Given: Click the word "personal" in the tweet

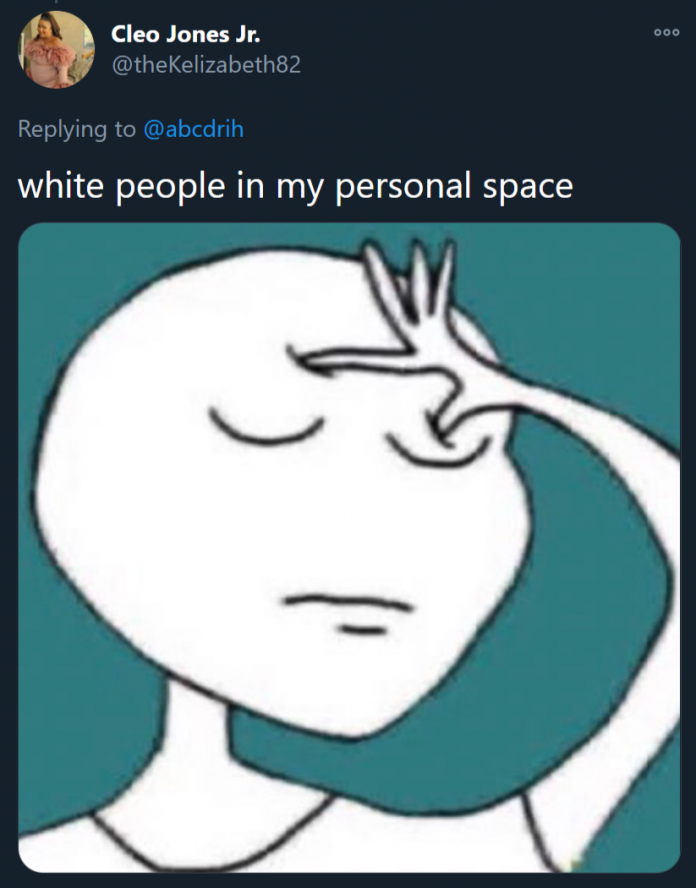Looking at the screenshot, I should [403, 187].
